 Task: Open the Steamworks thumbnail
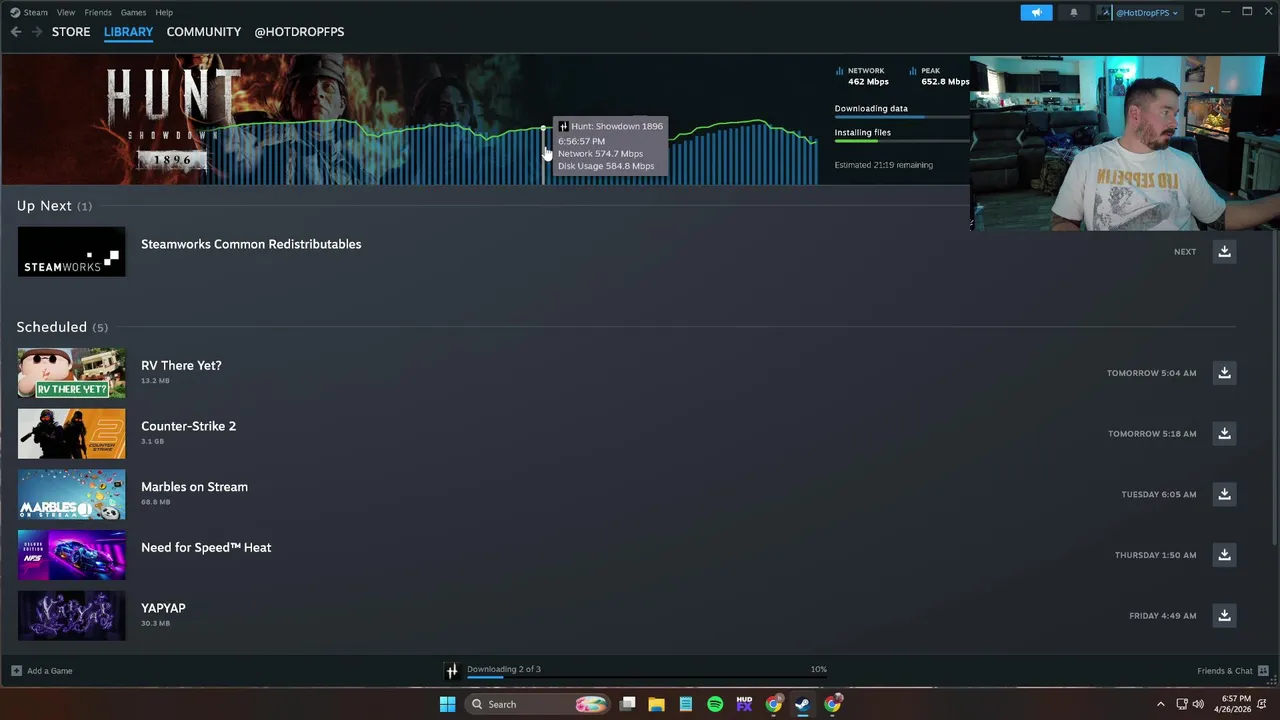coord(71,252)
